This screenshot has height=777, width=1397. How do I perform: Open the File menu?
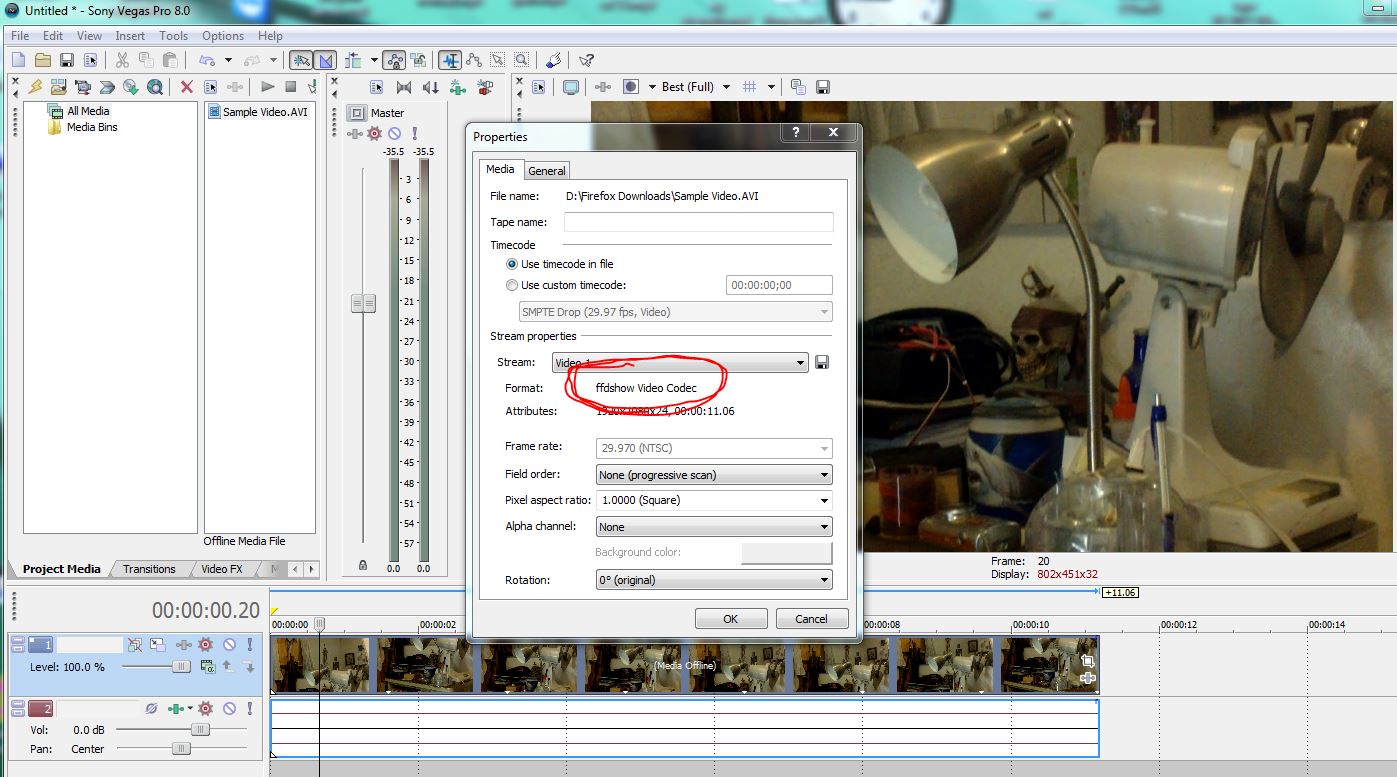pos(20,36)
